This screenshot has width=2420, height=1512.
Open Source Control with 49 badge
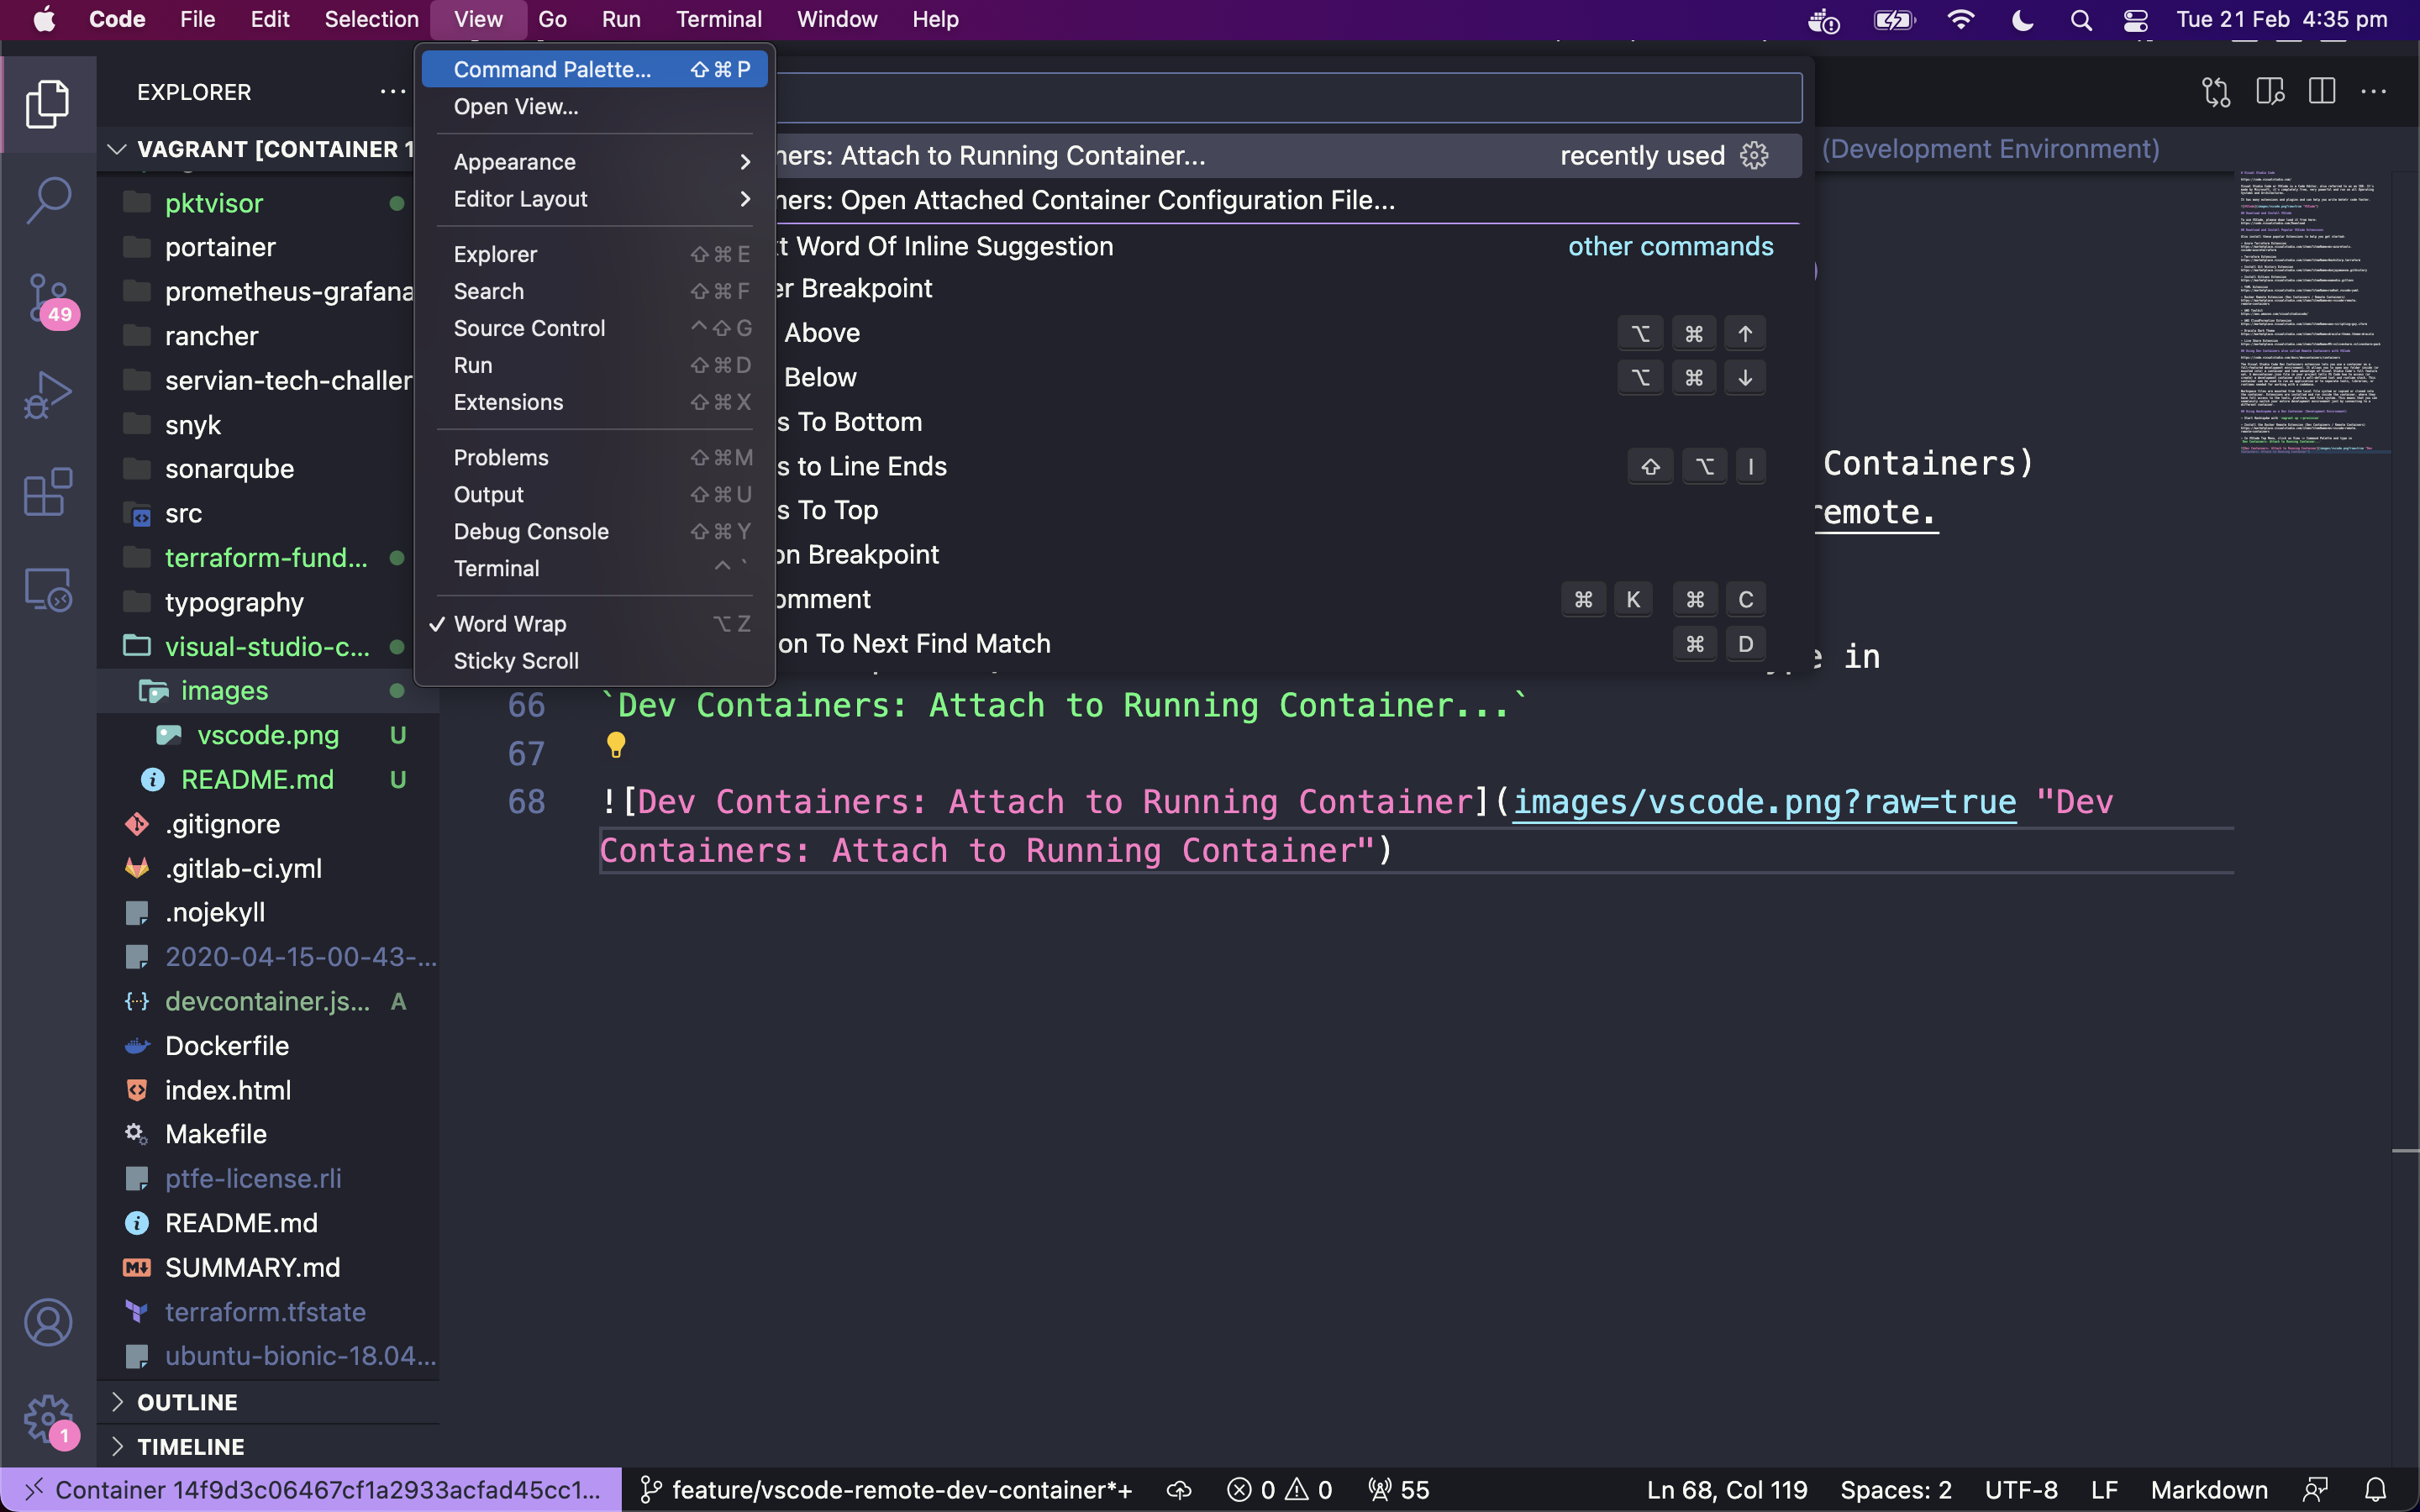[47, 297]
